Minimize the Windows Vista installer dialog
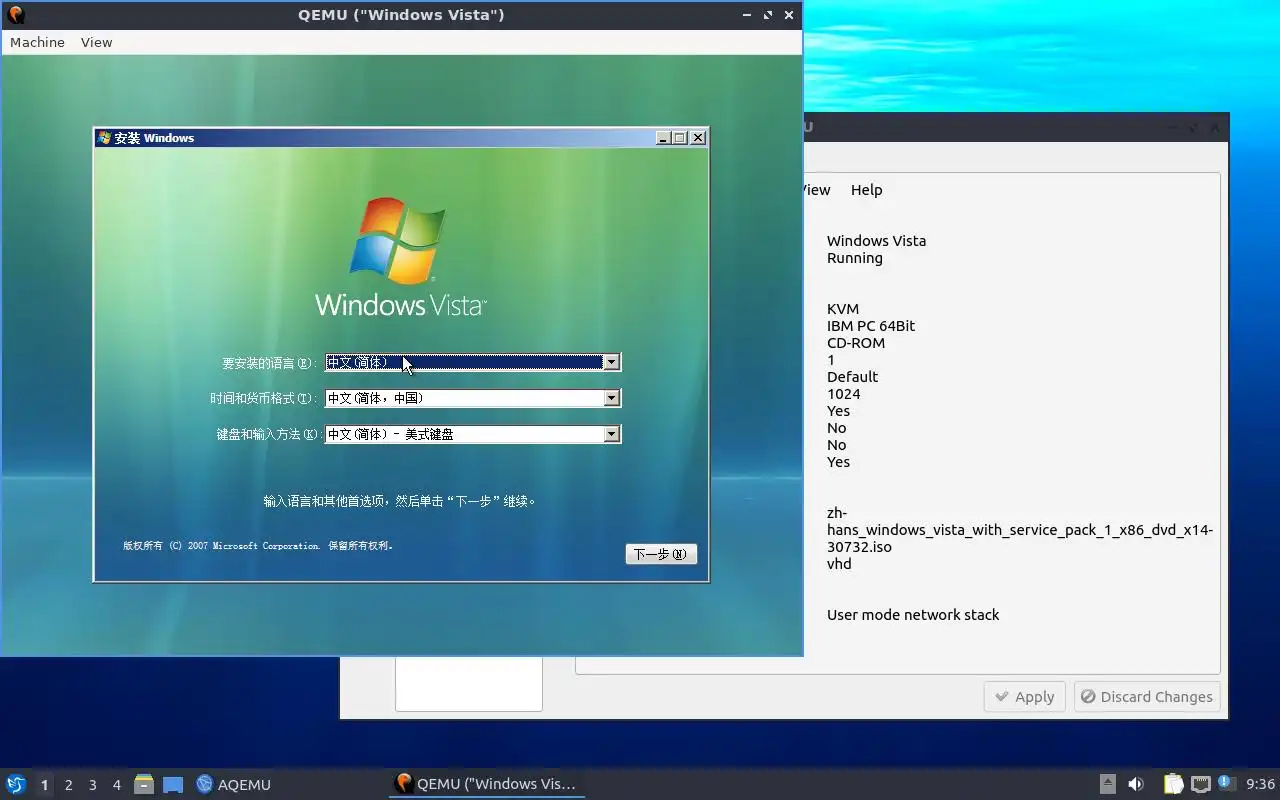 click(663, 138)
